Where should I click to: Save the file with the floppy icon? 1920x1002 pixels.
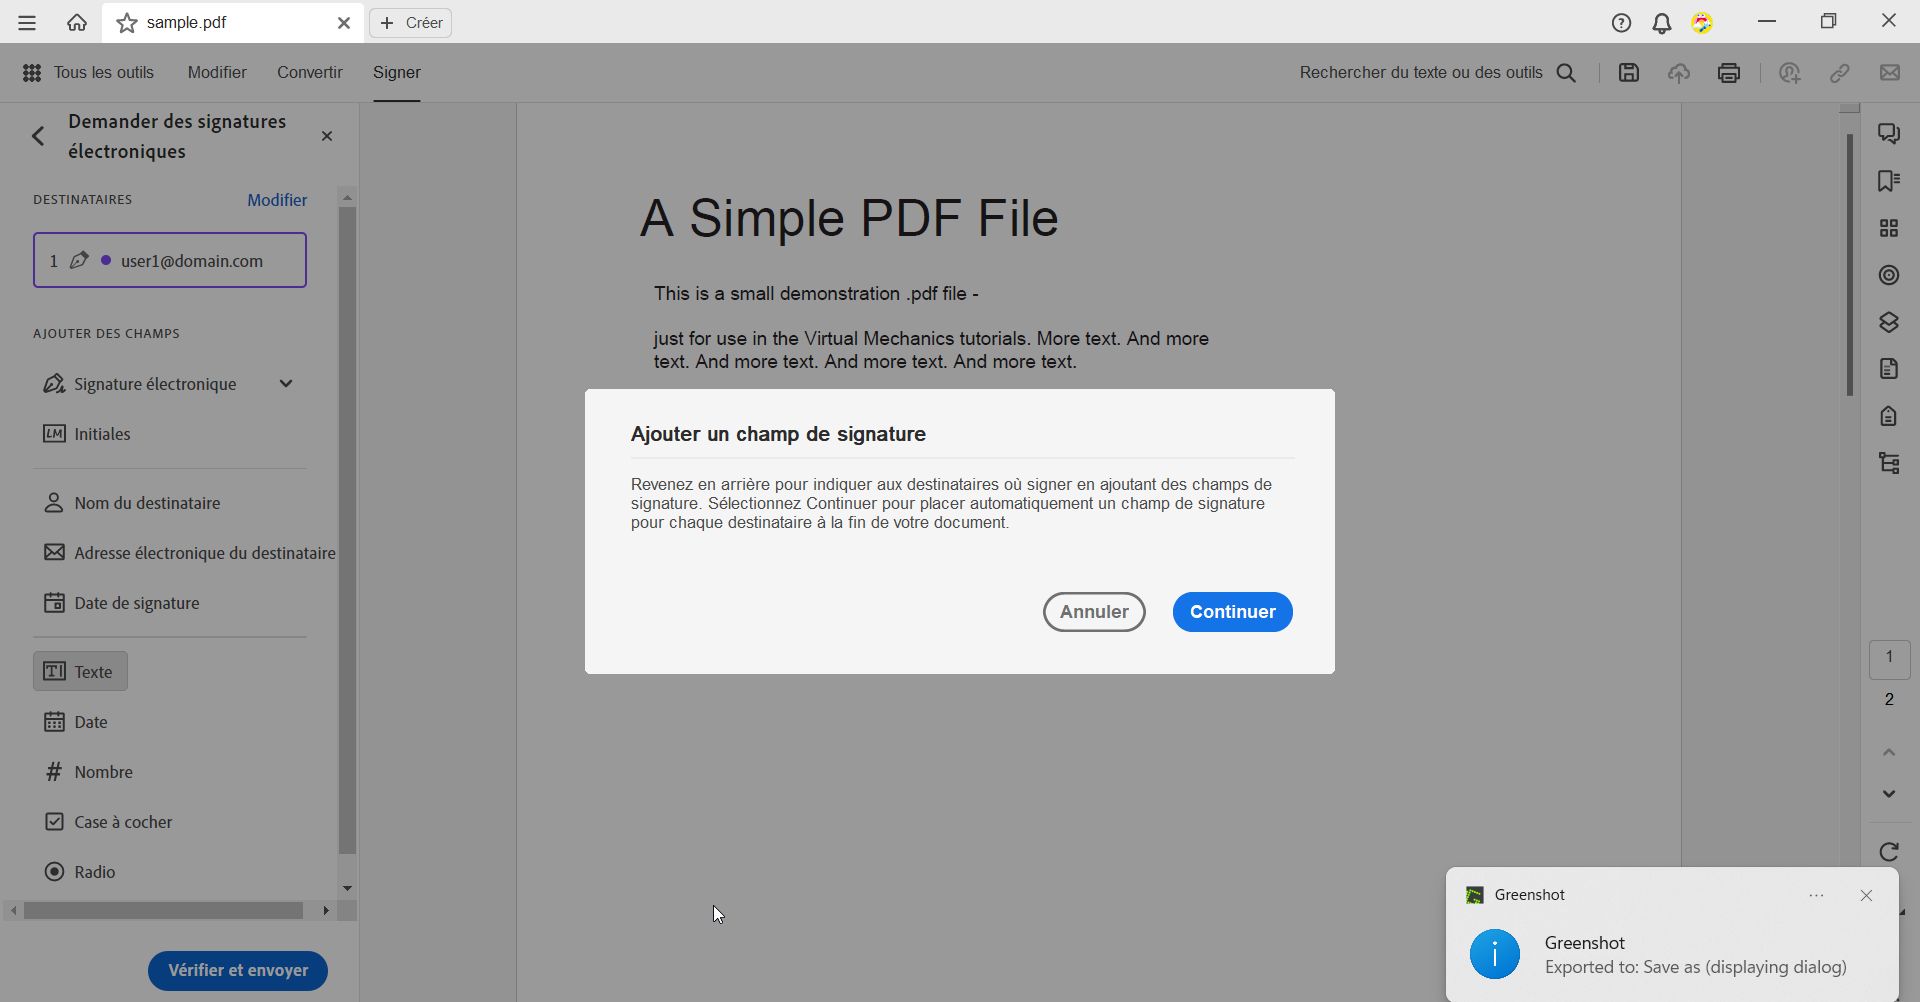pyautogui.click(x=1629, y=72)
